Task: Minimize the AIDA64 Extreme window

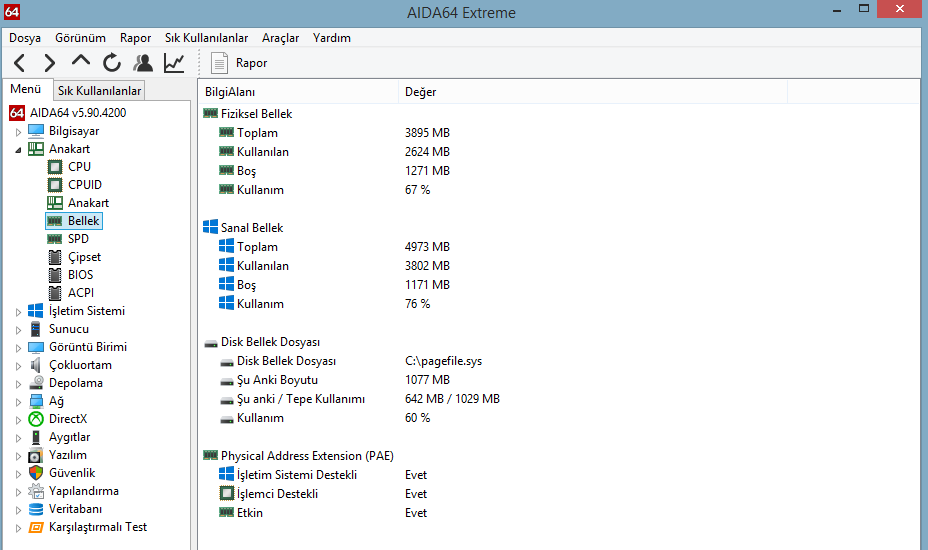Action: click(837, 10)
